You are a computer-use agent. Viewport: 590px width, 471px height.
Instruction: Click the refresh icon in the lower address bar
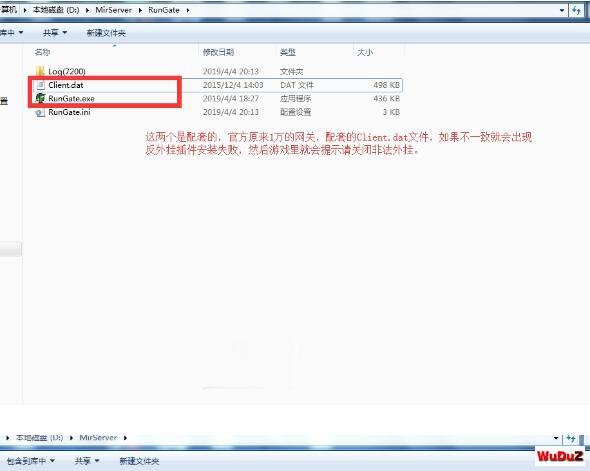[571, 438]
